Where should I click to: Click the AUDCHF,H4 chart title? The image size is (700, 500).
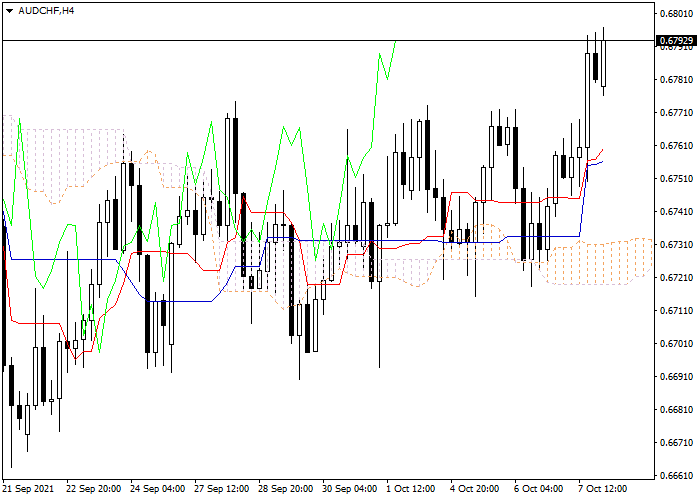coord(46,11)
